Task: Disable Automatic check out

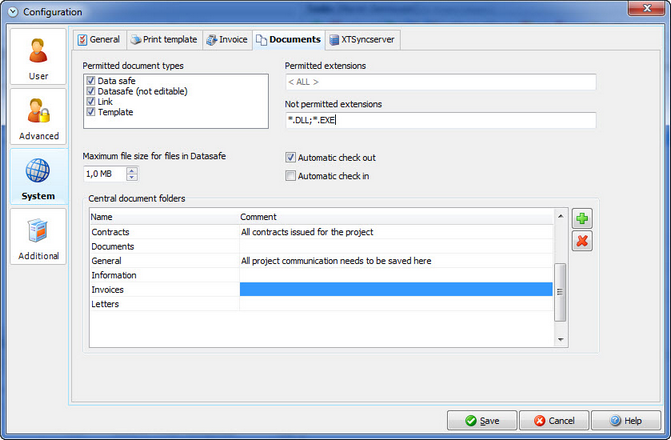Action: (291, 158)
